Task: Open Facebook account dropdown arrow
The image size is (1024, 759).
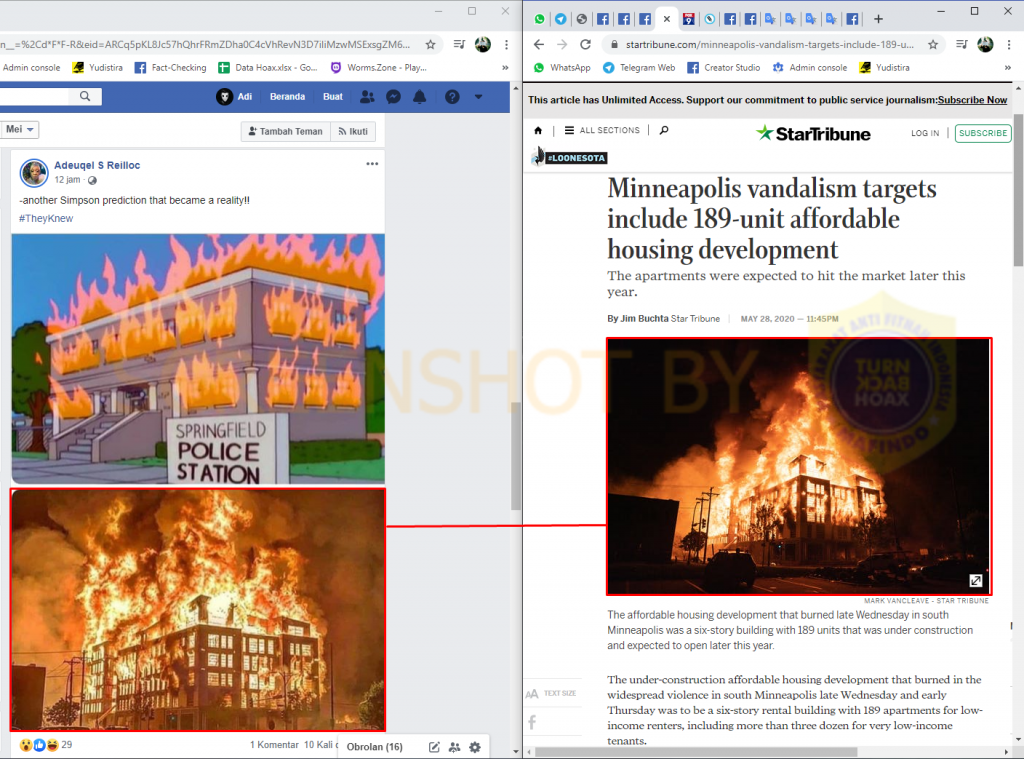Action: point(478,97)
